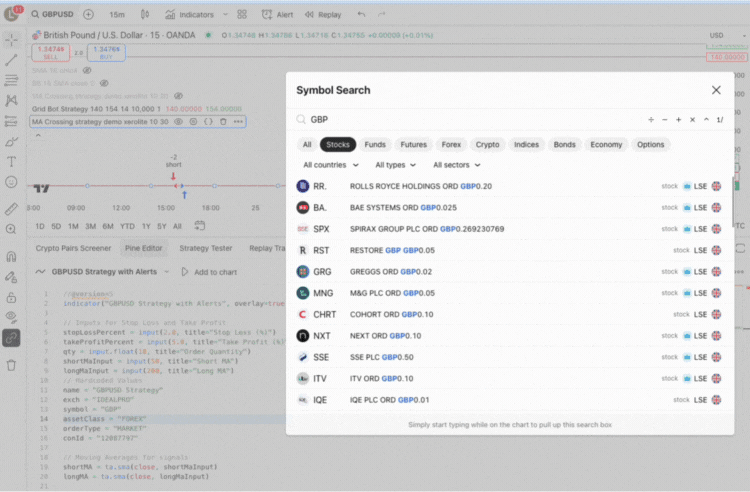The width and height of the screenshot is (750, 492).
Task: Choose SSE PLC result row
Action: pos(510,357)
